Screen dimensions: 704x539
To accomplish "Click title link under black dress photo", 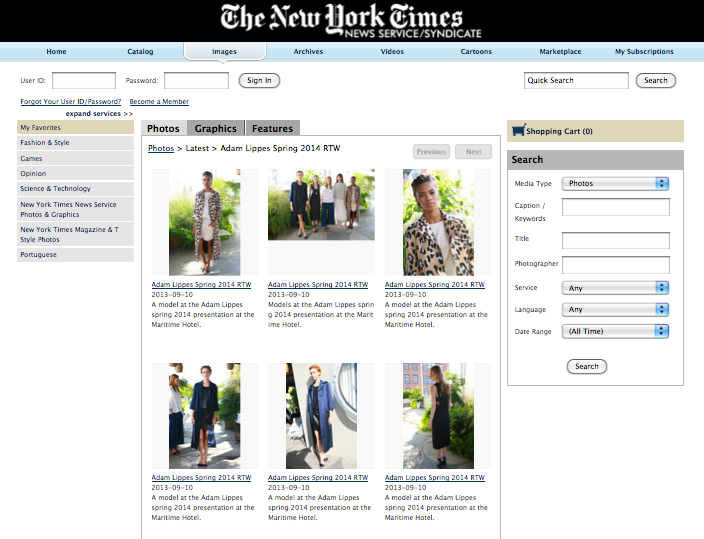I will (x=435, y=477).
